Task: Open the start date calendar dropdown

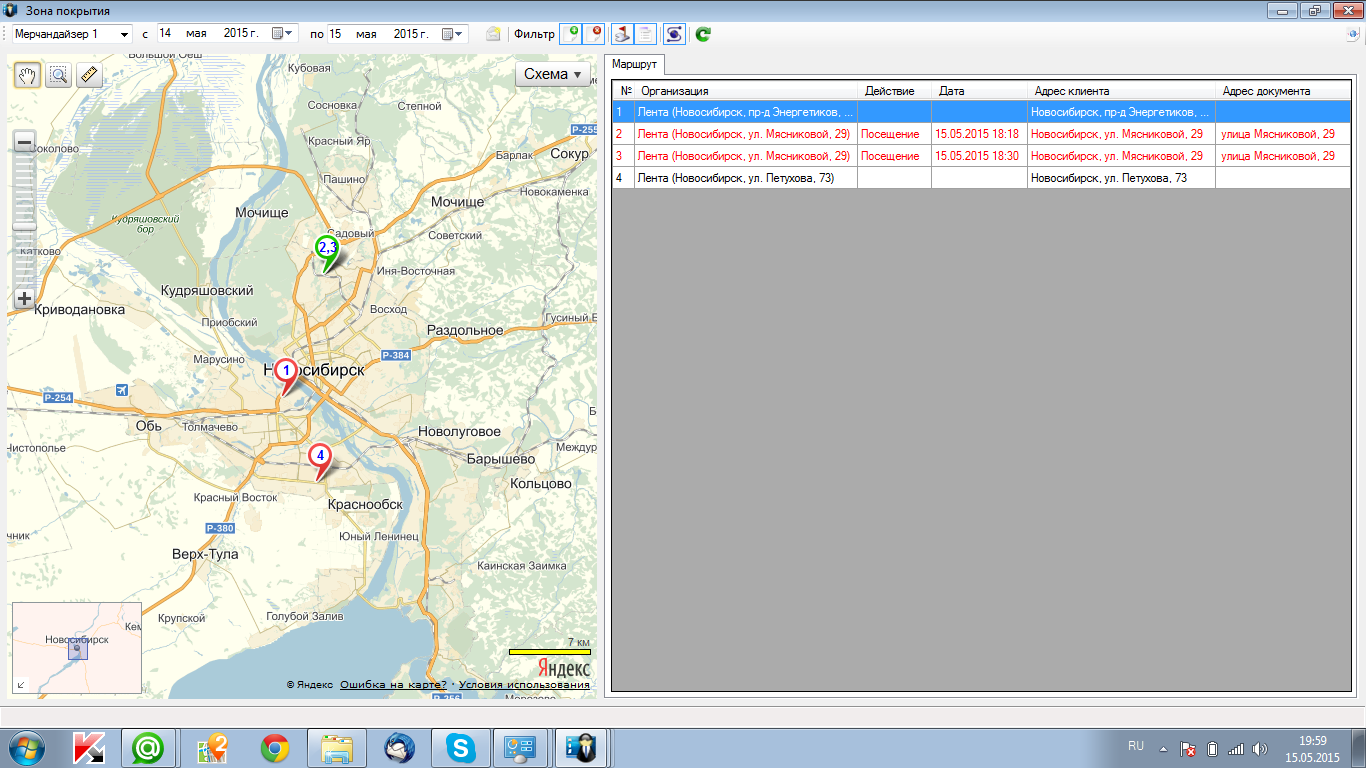Action: tap(283, 34)
